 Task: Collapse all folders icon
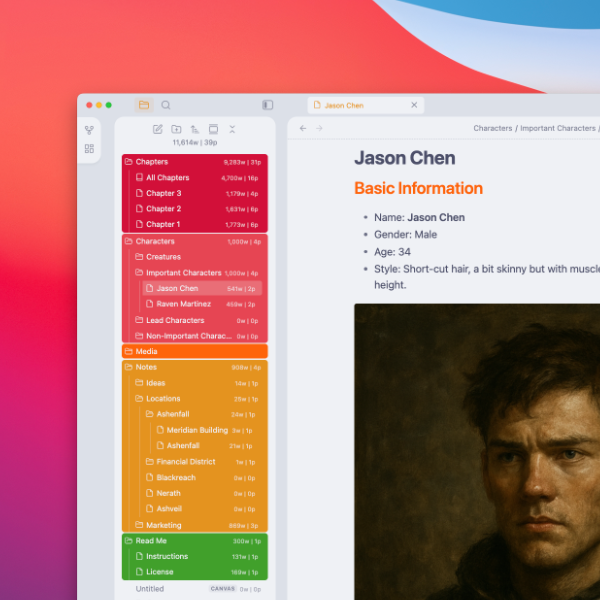pos(232,129)
